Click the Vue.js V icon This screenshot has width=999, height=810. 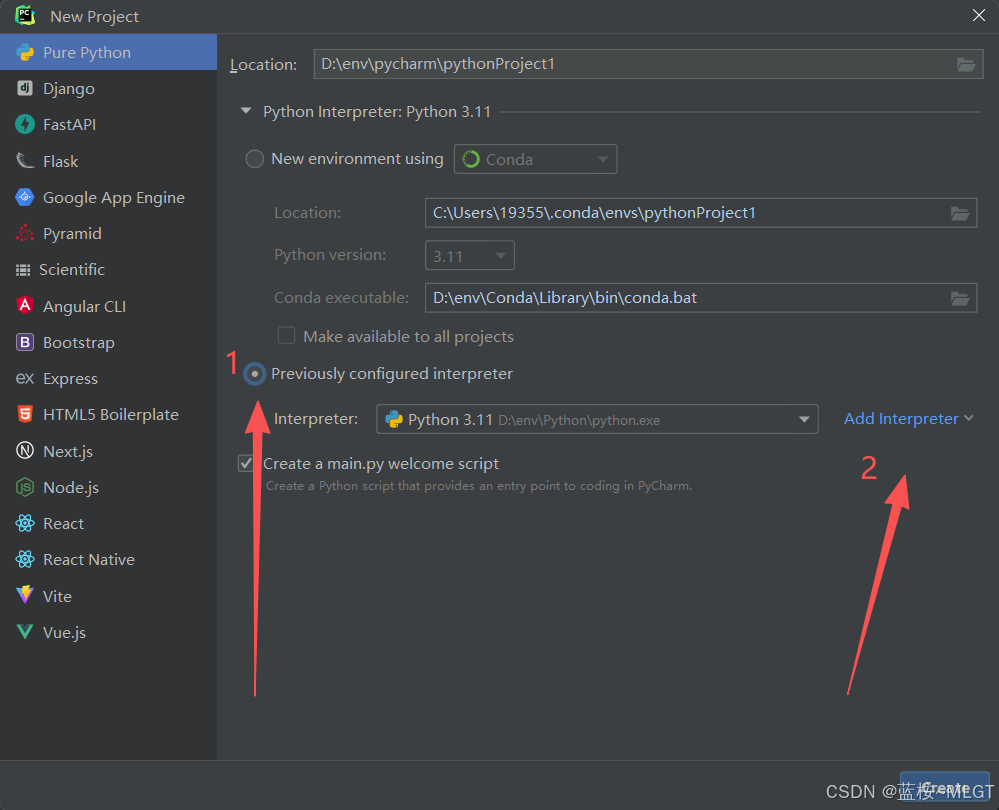[x=25, y=632]
